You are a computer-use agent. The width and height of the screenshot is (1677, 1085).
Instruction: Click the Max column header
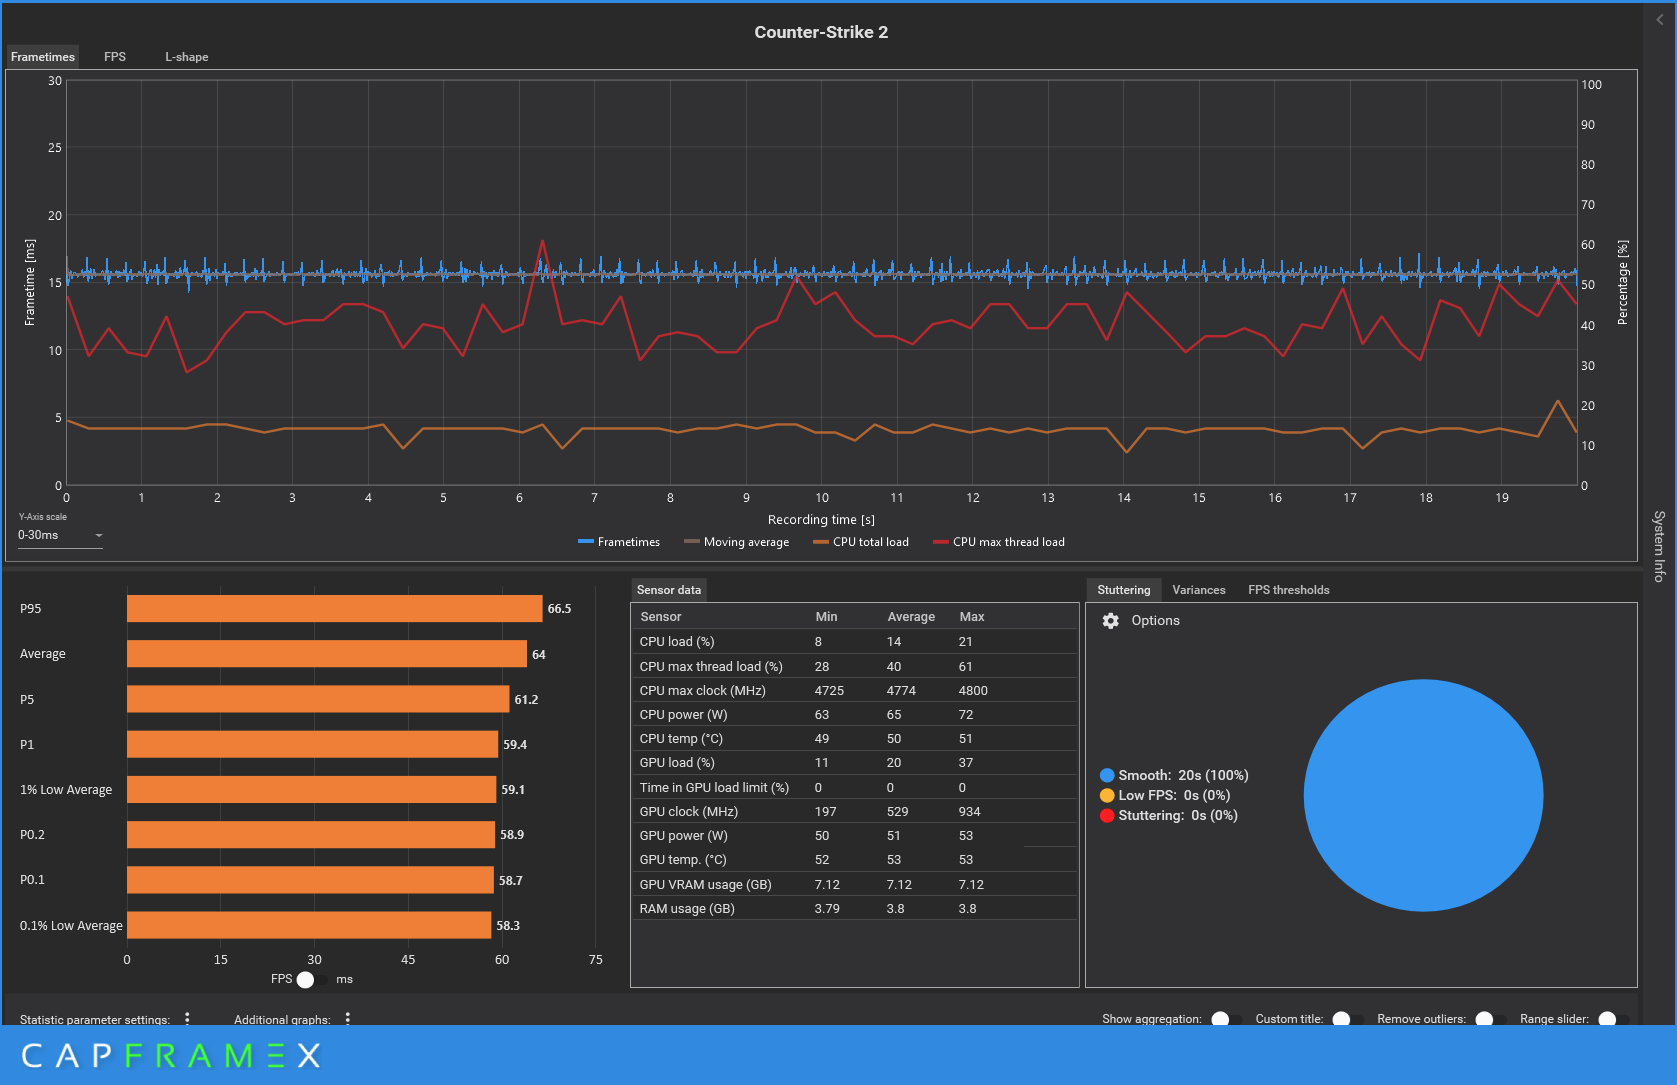[972, 617]
